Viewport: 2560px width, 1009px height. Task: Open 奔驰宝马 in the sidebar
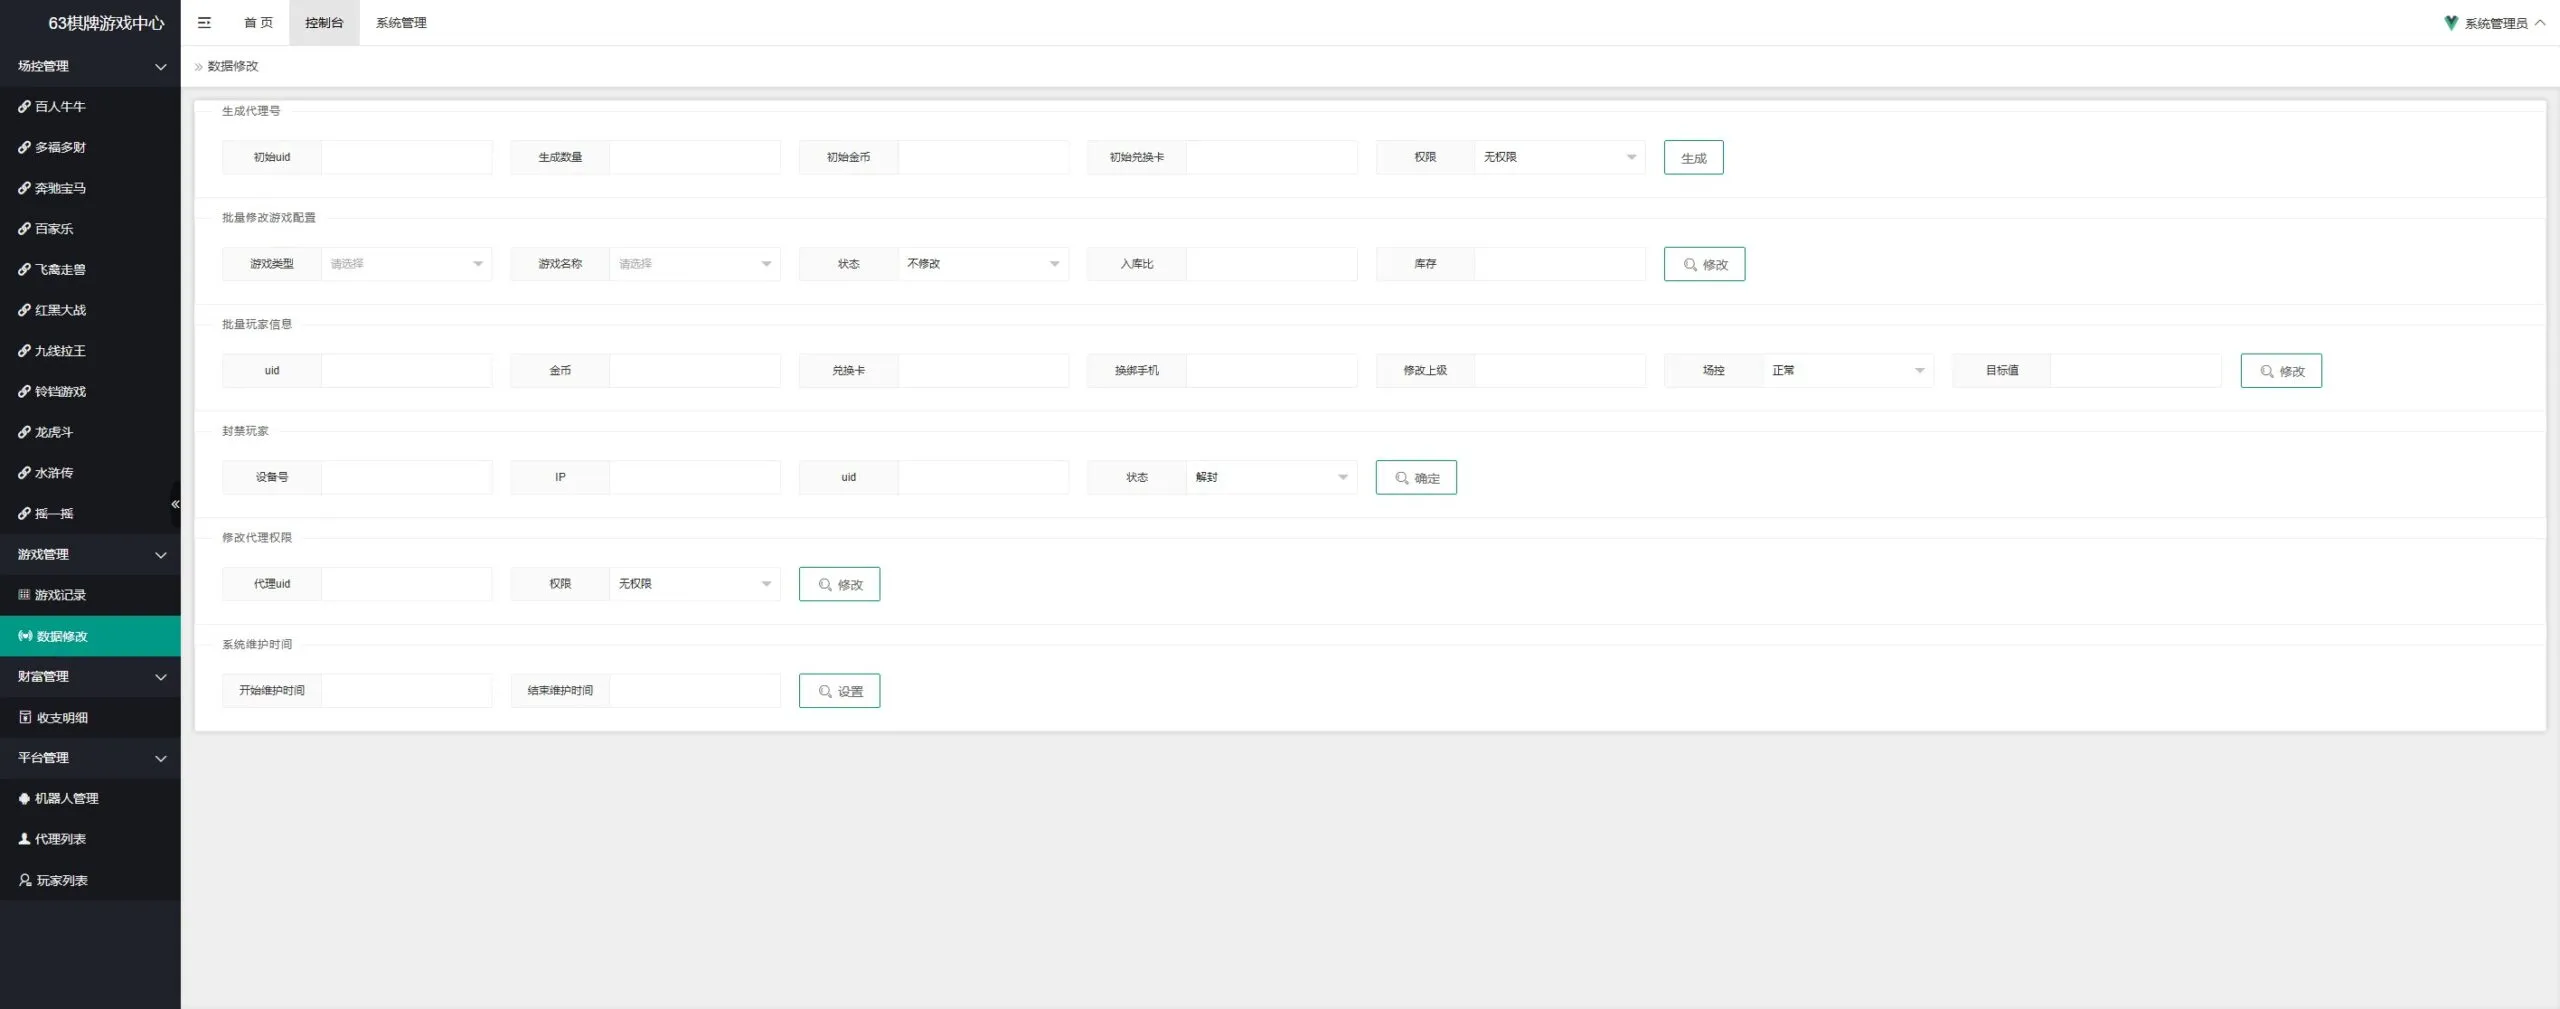[90, 188]
